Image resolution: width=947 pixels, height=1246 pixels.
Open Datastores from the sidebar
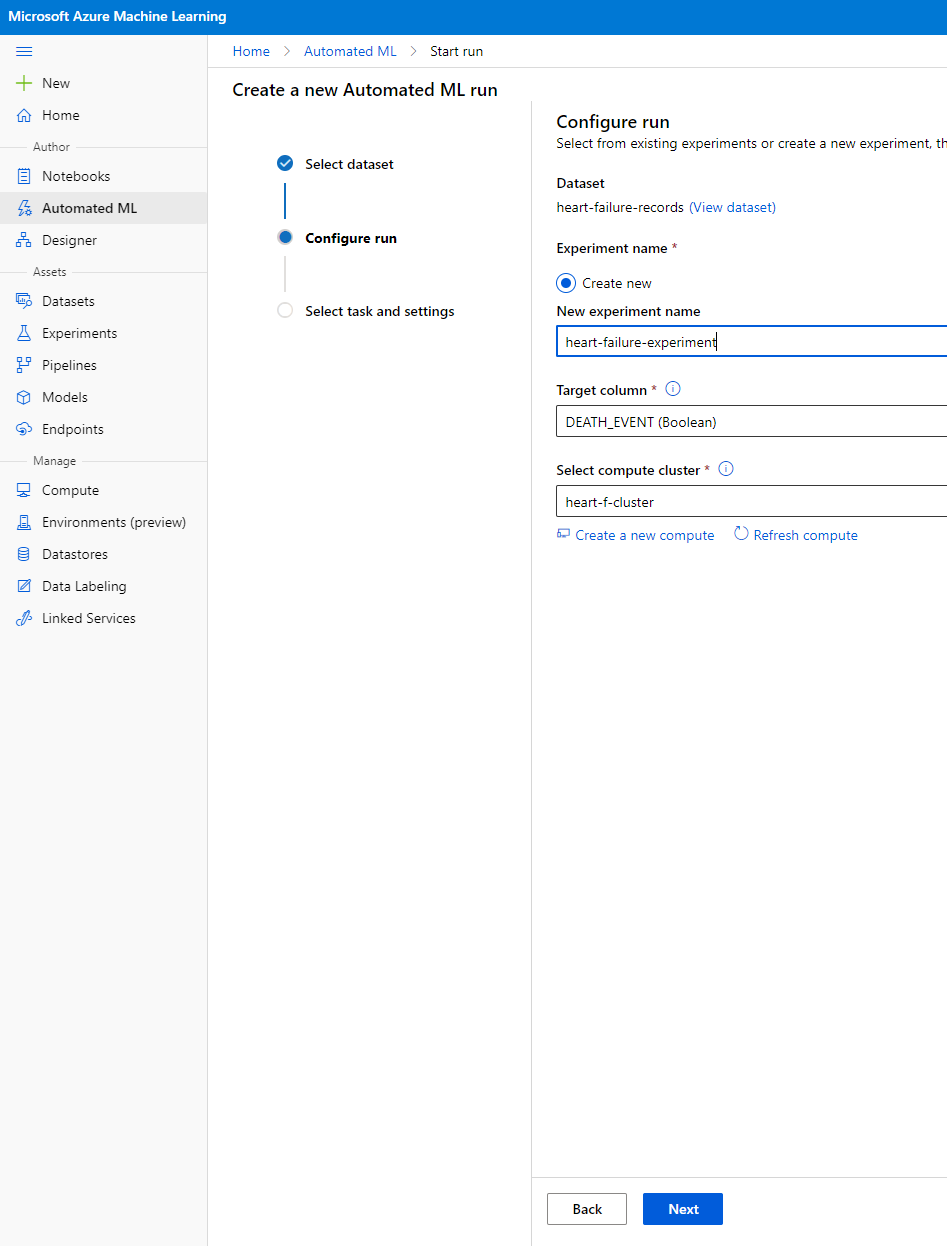pos(74,554)
